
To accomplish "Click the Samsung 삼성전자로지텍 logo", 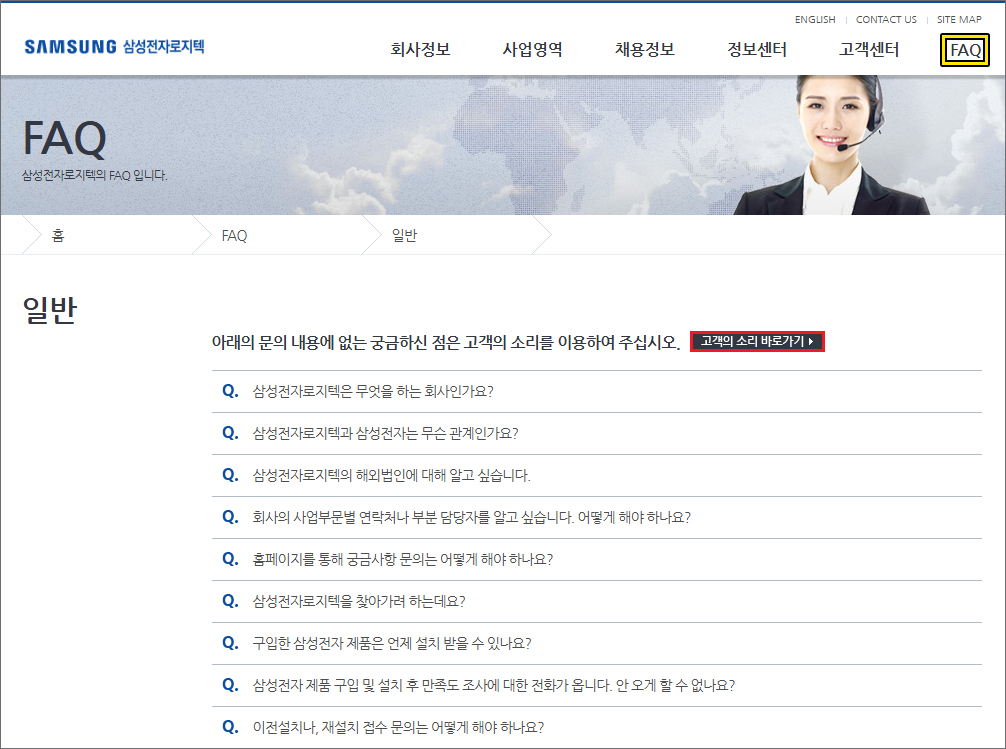I will (114, 47).
